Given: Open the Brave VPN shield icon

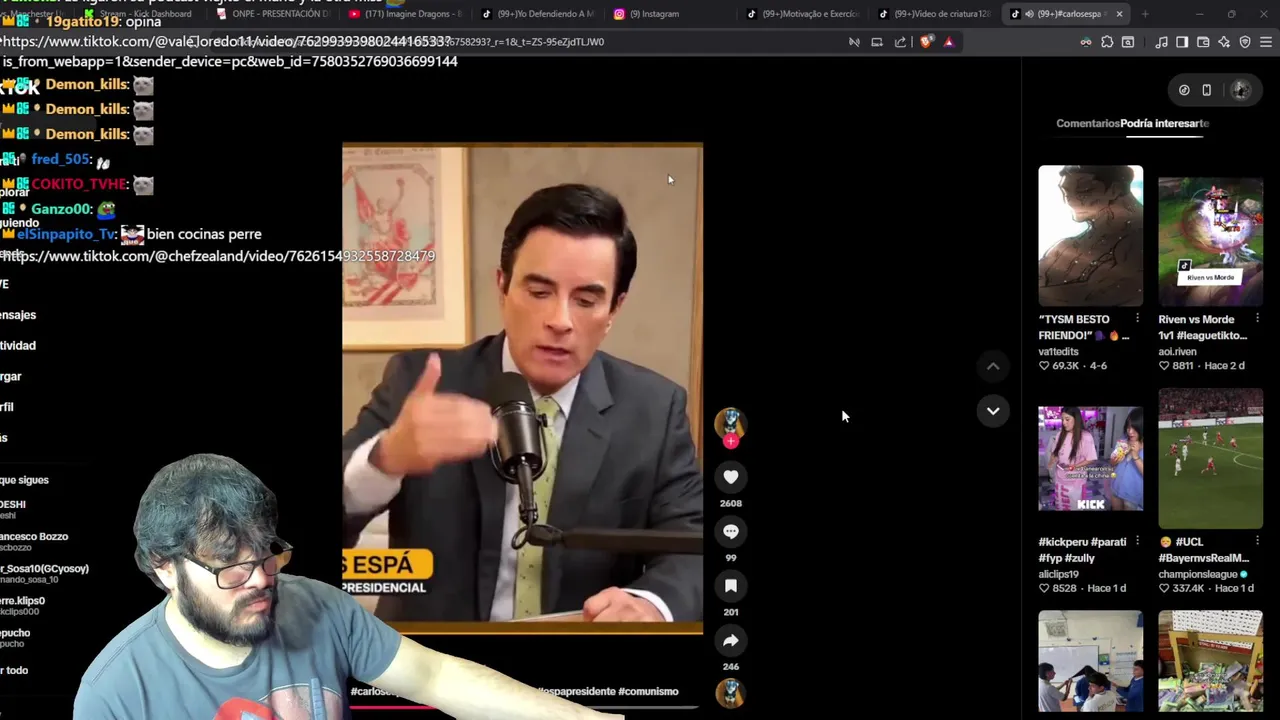Looking at the screenshot, I should [x=1245, y=42].
